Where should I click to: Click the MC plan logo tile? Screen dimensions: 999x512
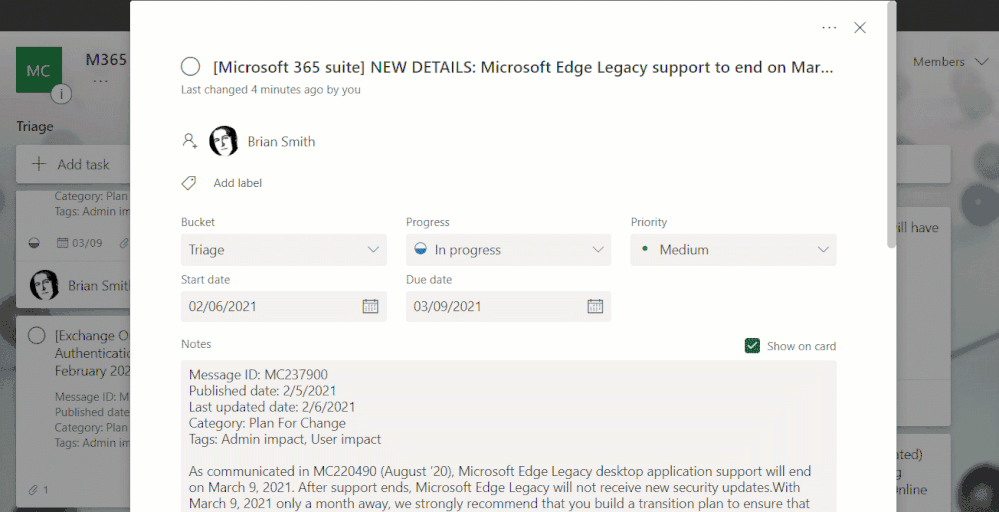tap(39, 70)
